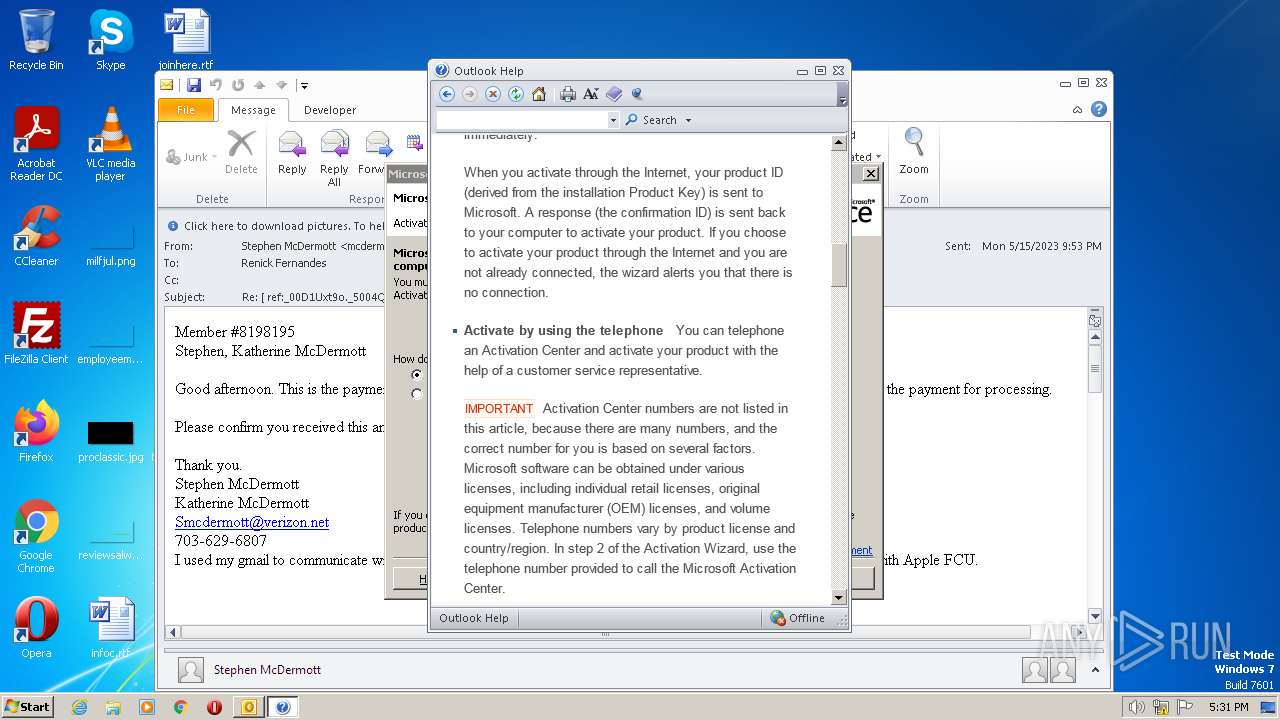Screen dimensions: 1280x720
Task: Click the Search button in Outlook Help
Action: (x=651, y=120)
